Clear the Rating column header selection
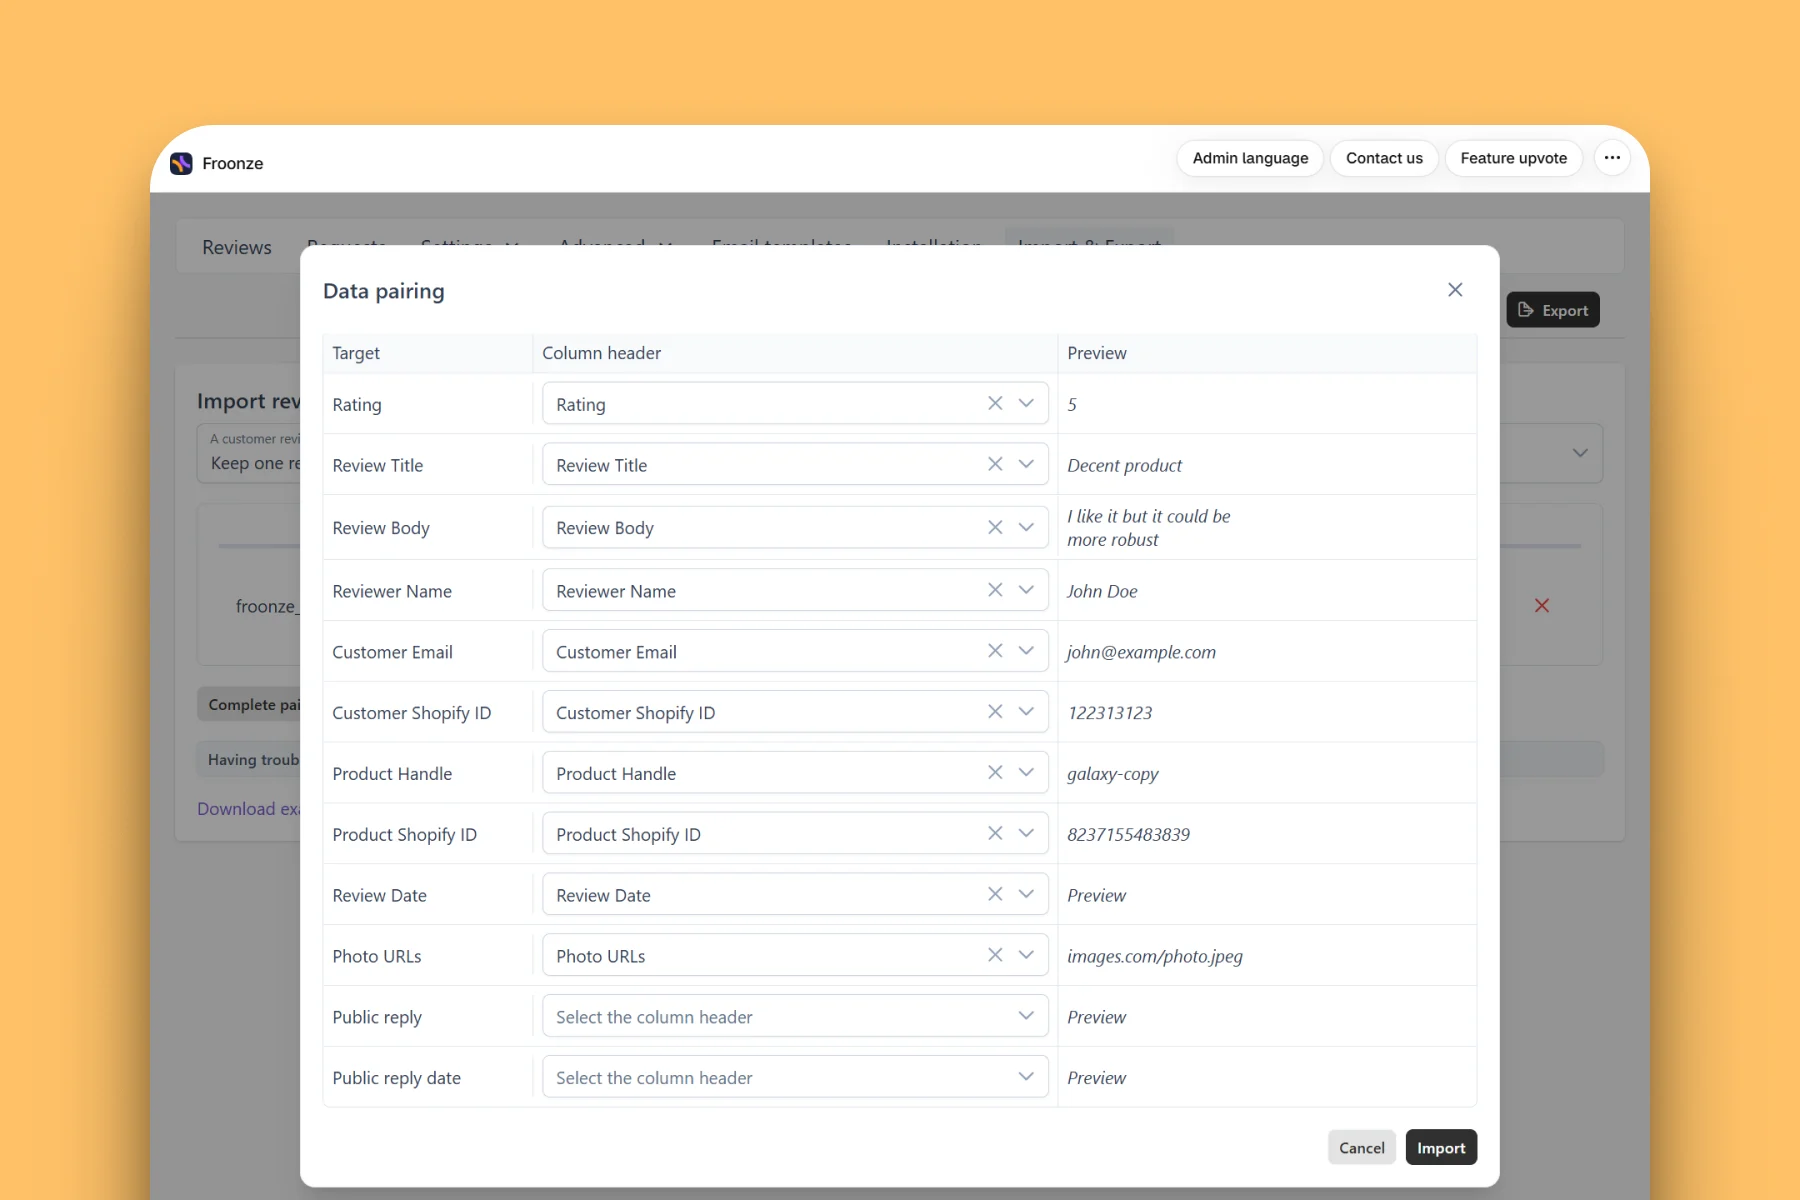 point(995,403)
